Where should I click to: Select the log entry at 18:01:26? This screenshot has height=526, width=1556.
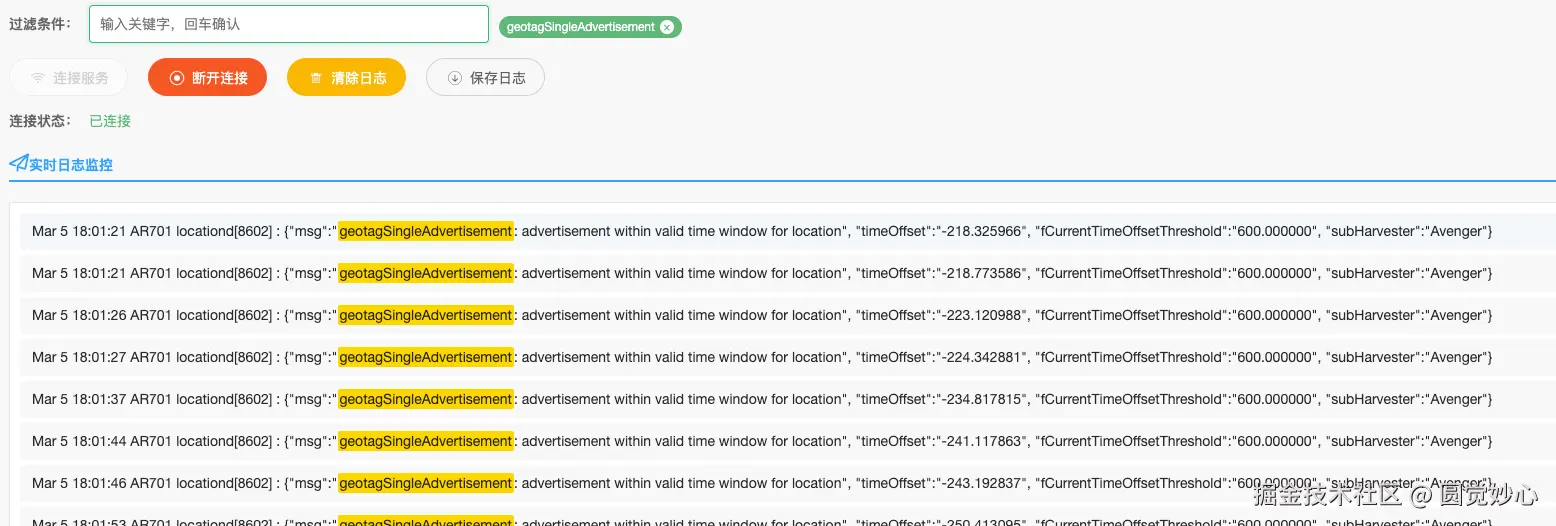[x=760, y=315]
